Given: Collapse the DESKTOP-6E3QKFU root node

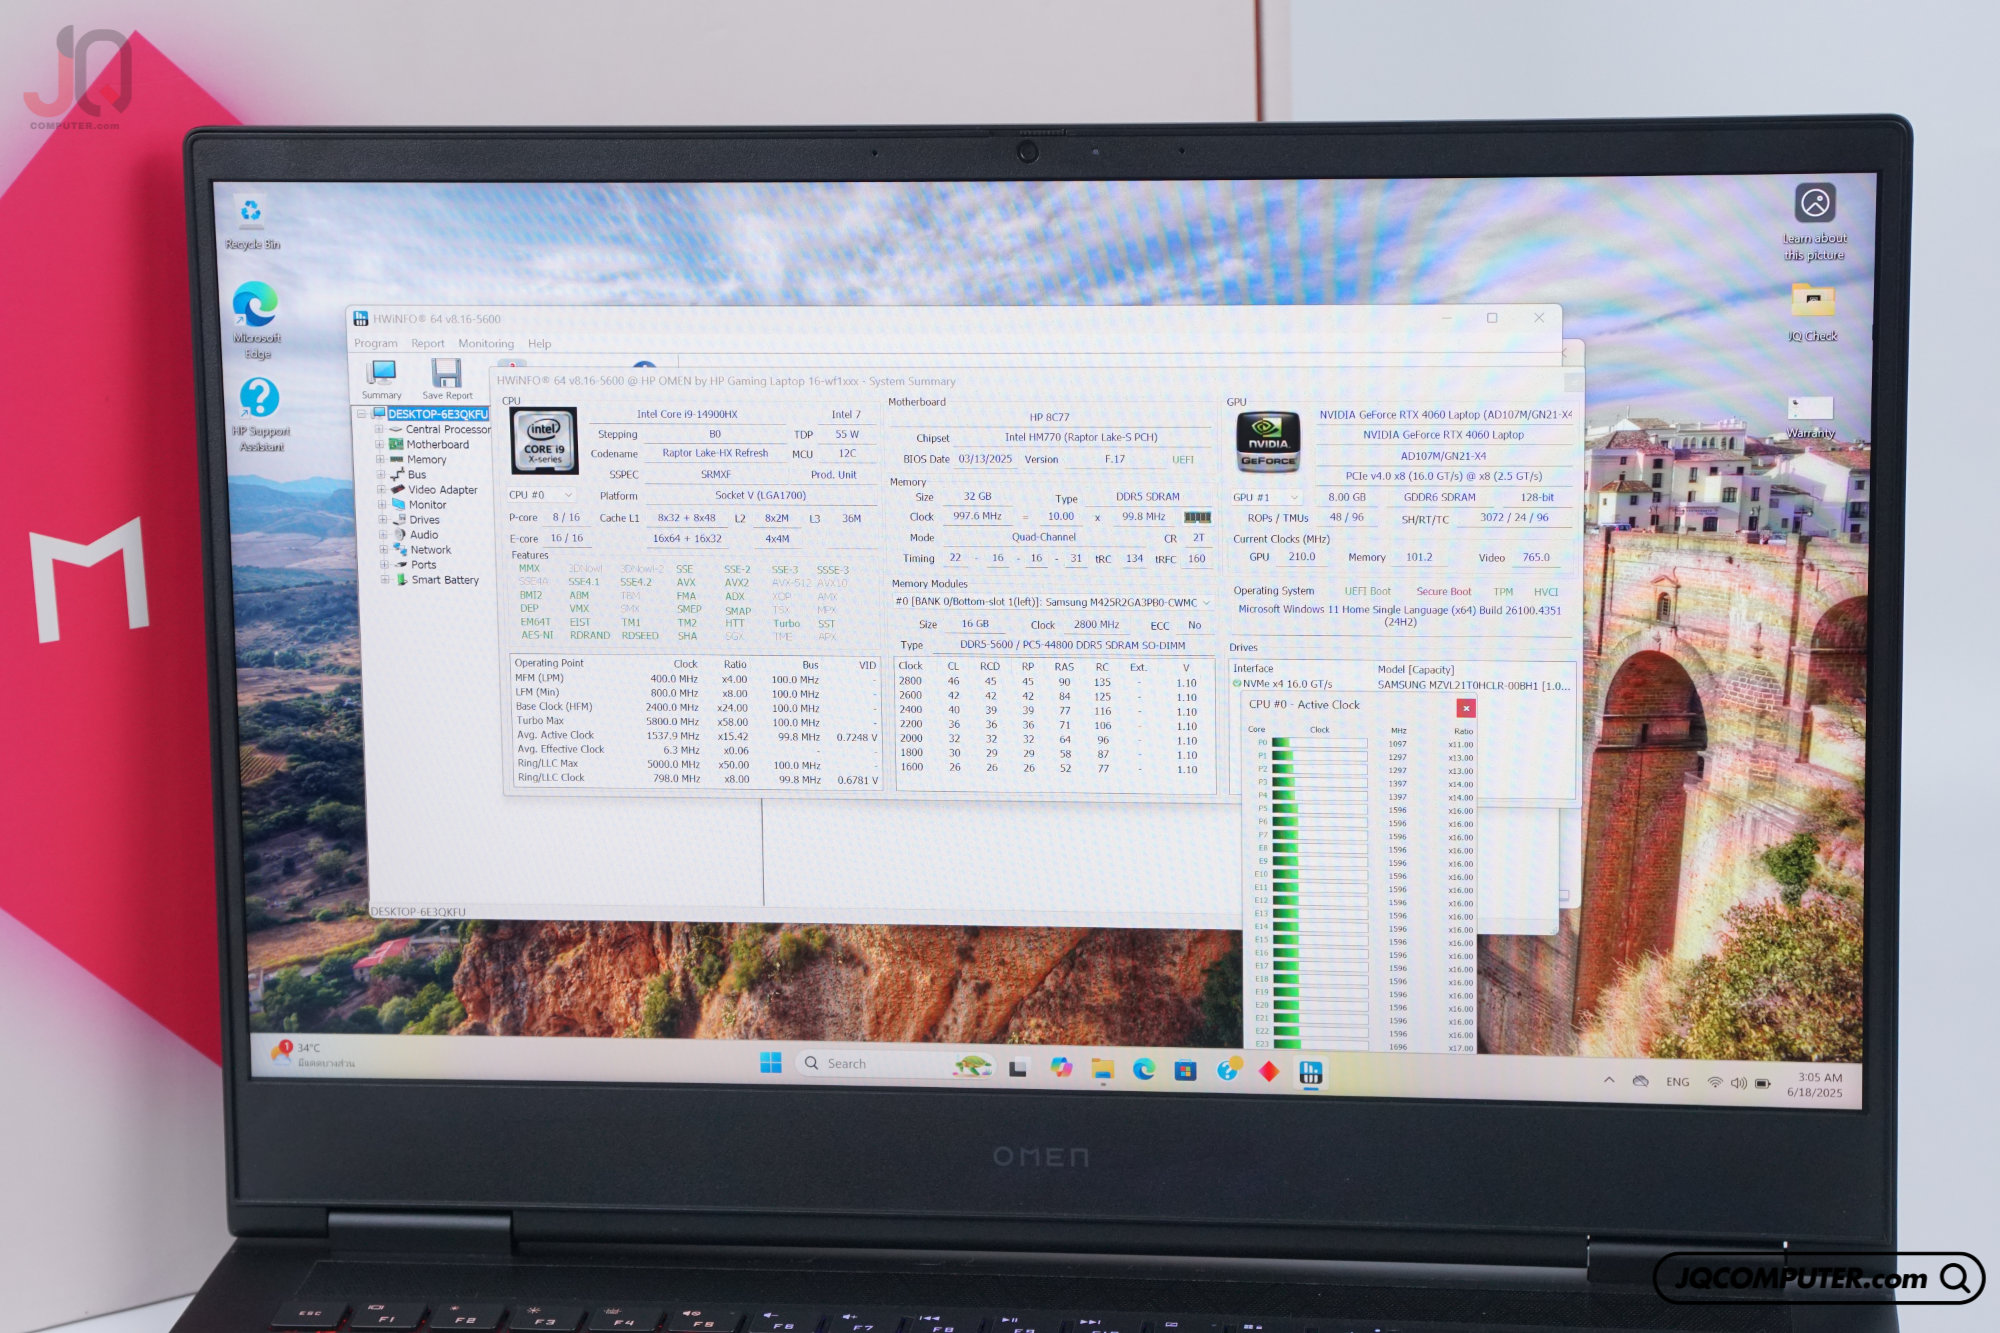Looking at the screenshot, I should [361, 414].
